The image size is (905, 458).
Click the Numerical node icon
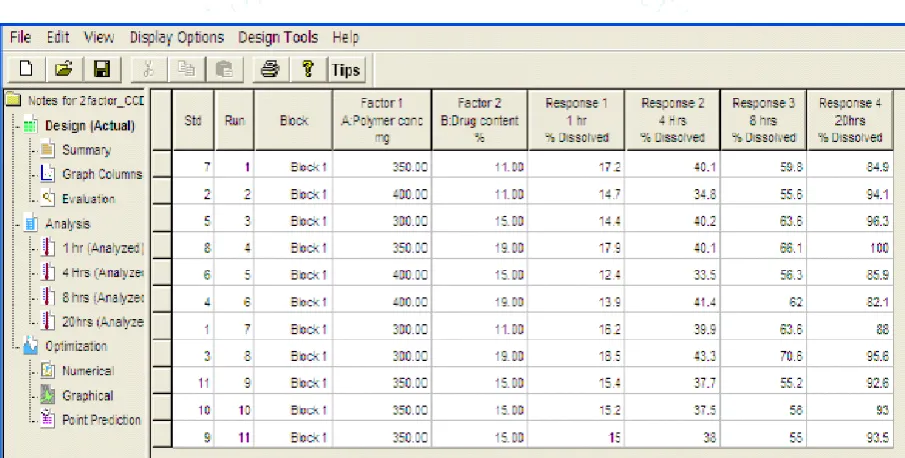tap(48, 370)
